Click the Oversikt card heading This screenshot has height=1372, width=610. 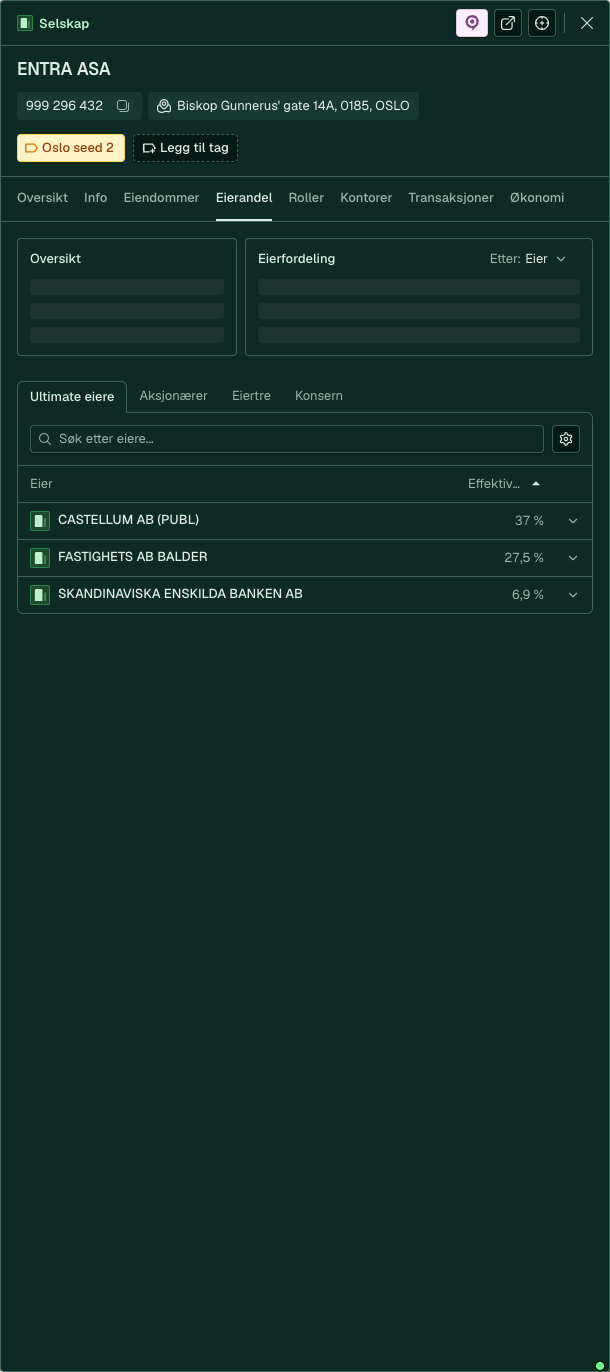[55, 259]
